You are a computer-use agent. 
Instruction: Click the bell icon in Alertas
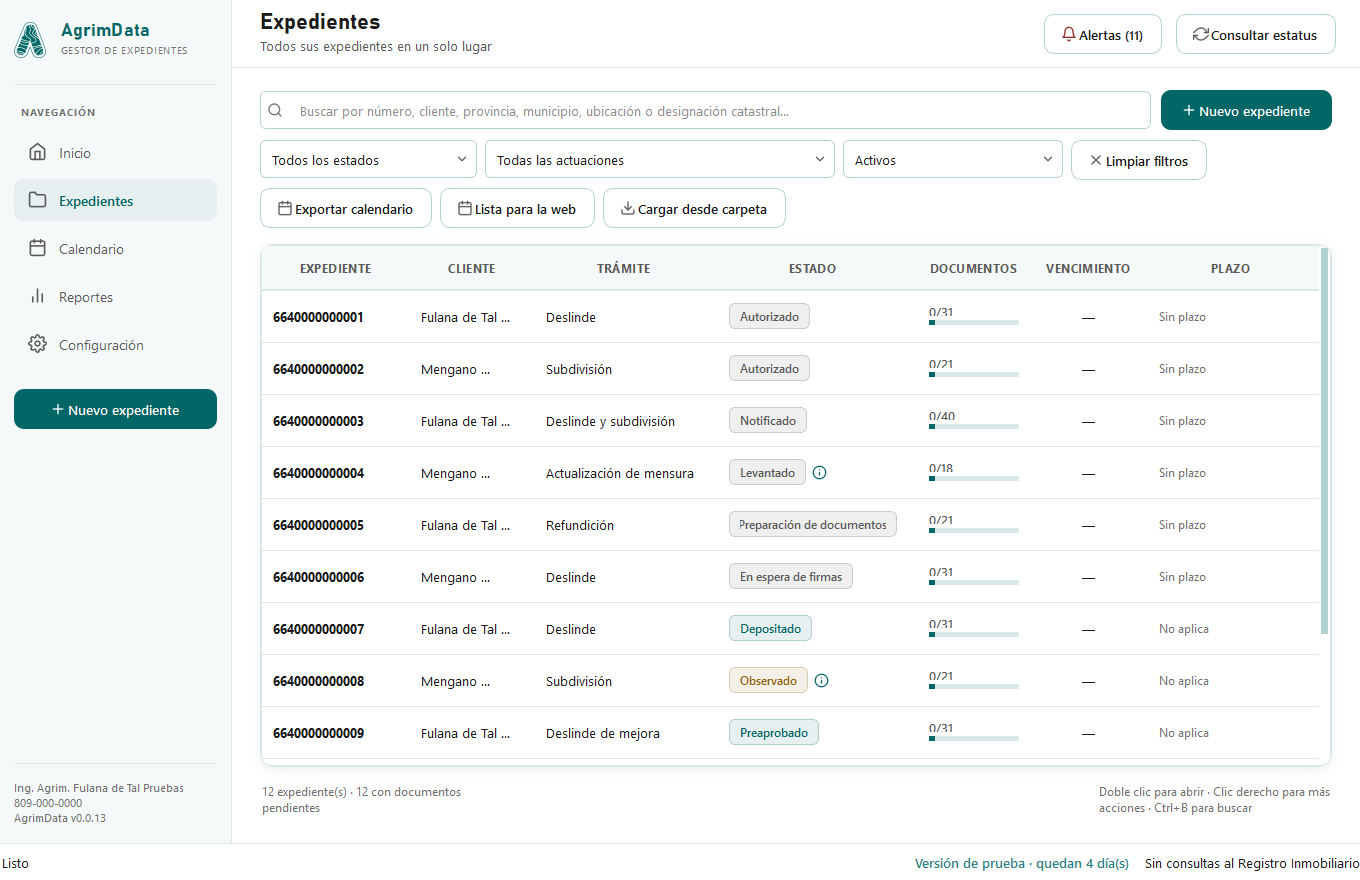[1069, 34]
